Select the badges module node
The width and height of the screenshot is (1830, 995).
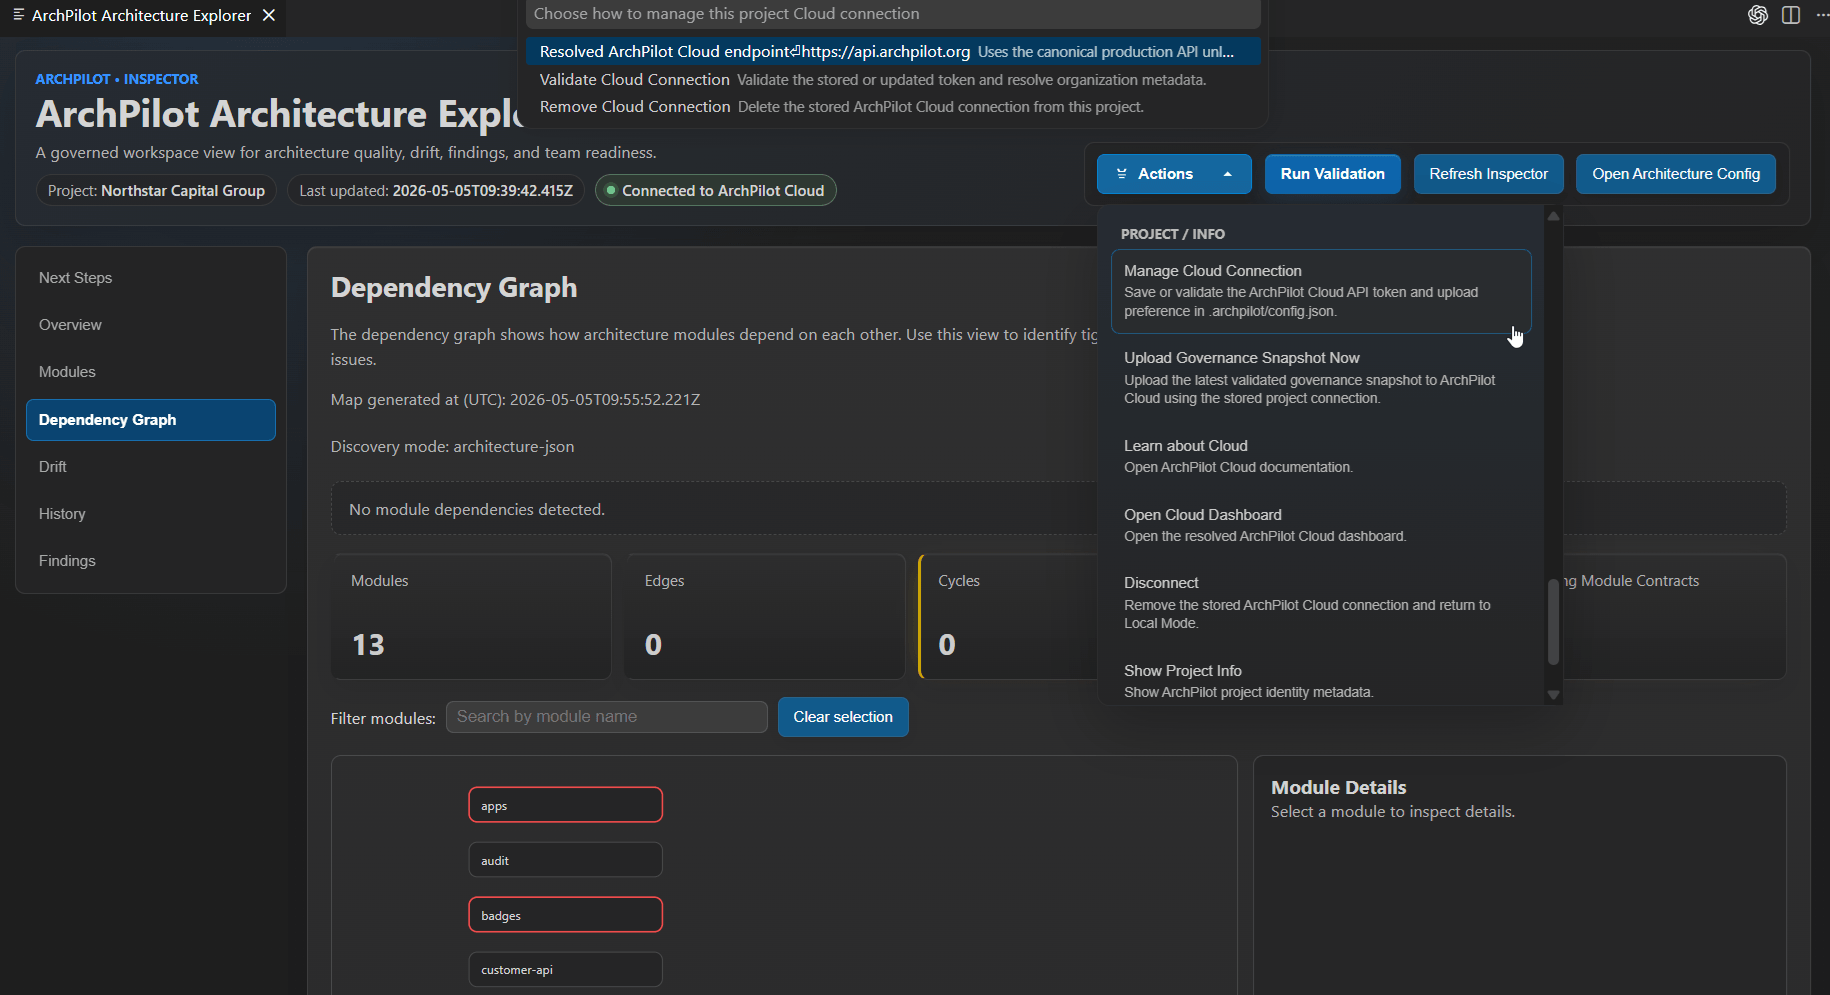[x=566, y=915]
